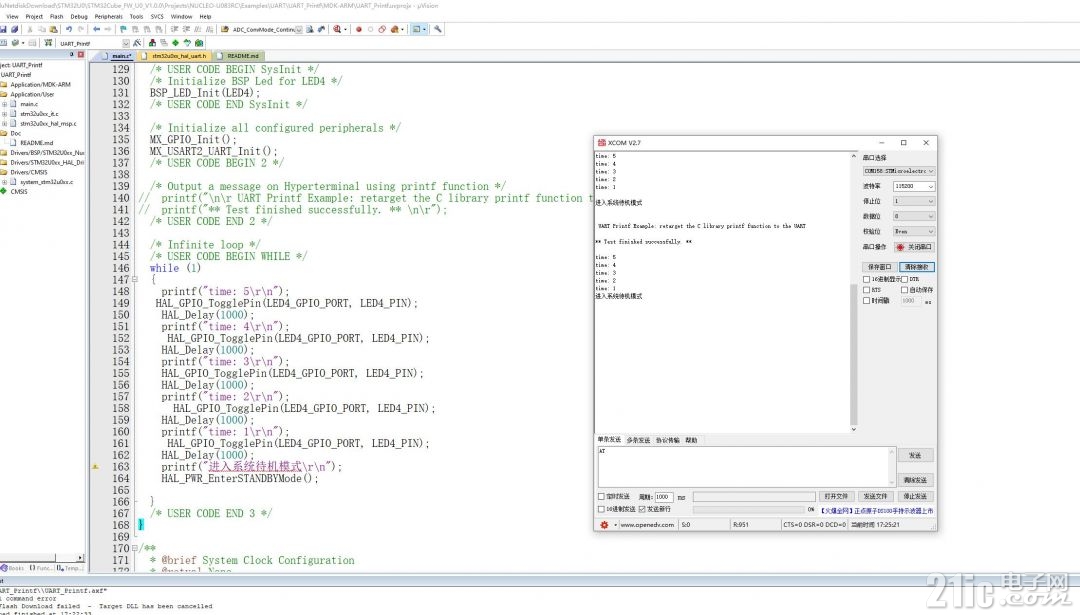Click the Pack Installer icon
This screenshot has width=1080, height=615.
pyautogui.click(x=199, y=43)
